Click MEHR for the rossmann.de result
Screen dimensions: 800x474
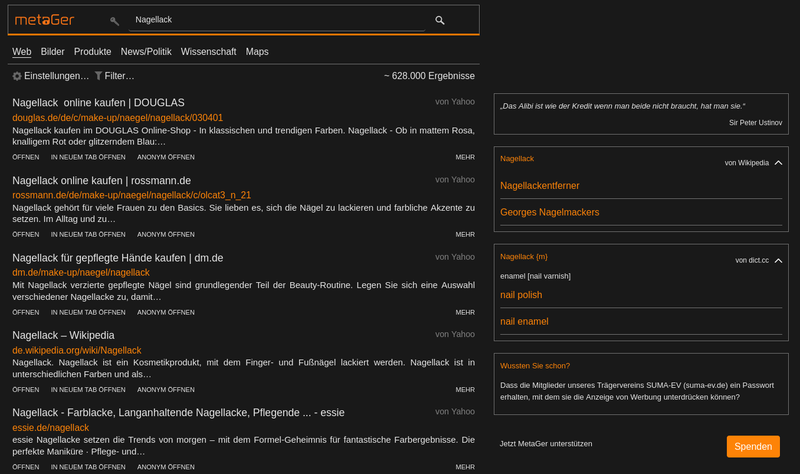465,235
